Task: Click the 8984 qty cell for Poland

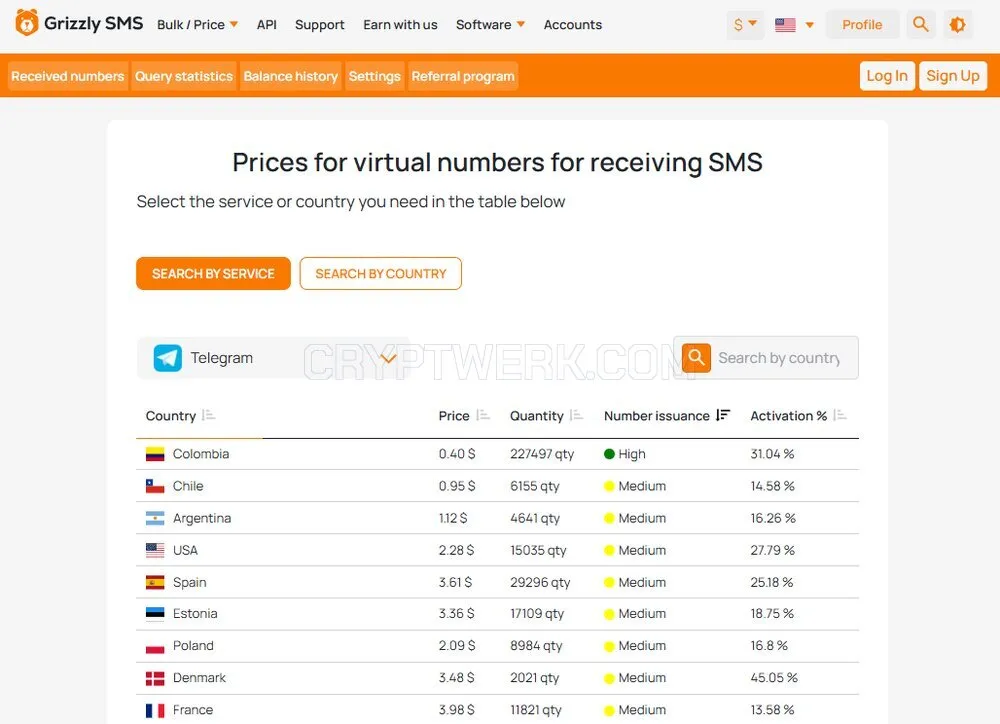Action: [536, 646]
